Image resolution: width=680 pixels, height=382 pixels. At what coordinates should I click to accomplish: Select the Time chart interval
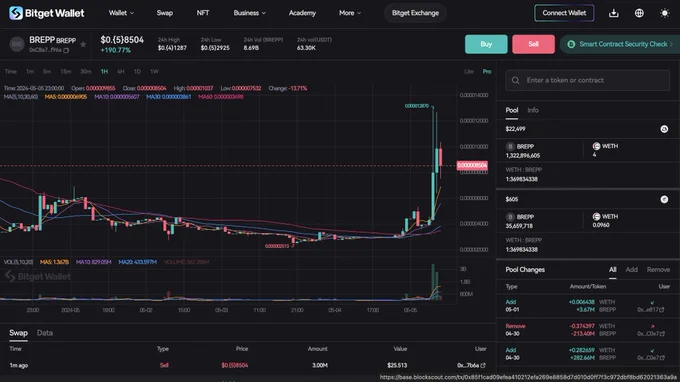[10, 72]
